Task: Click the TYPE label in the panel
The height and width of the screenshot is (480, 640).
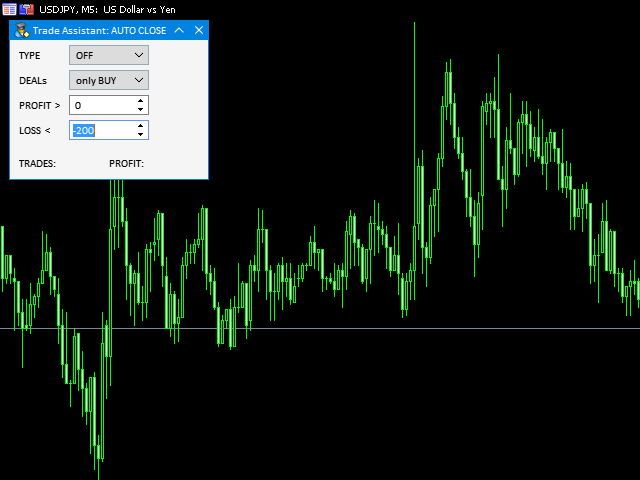Action: coord(30,55)
